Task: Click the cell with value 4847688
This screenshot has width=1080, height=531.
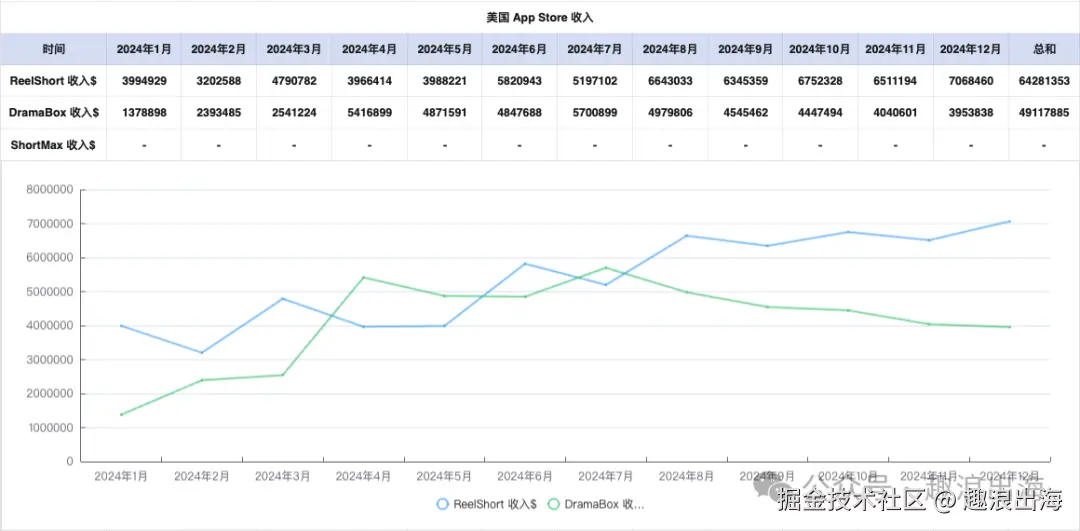Action: (519, 113)
